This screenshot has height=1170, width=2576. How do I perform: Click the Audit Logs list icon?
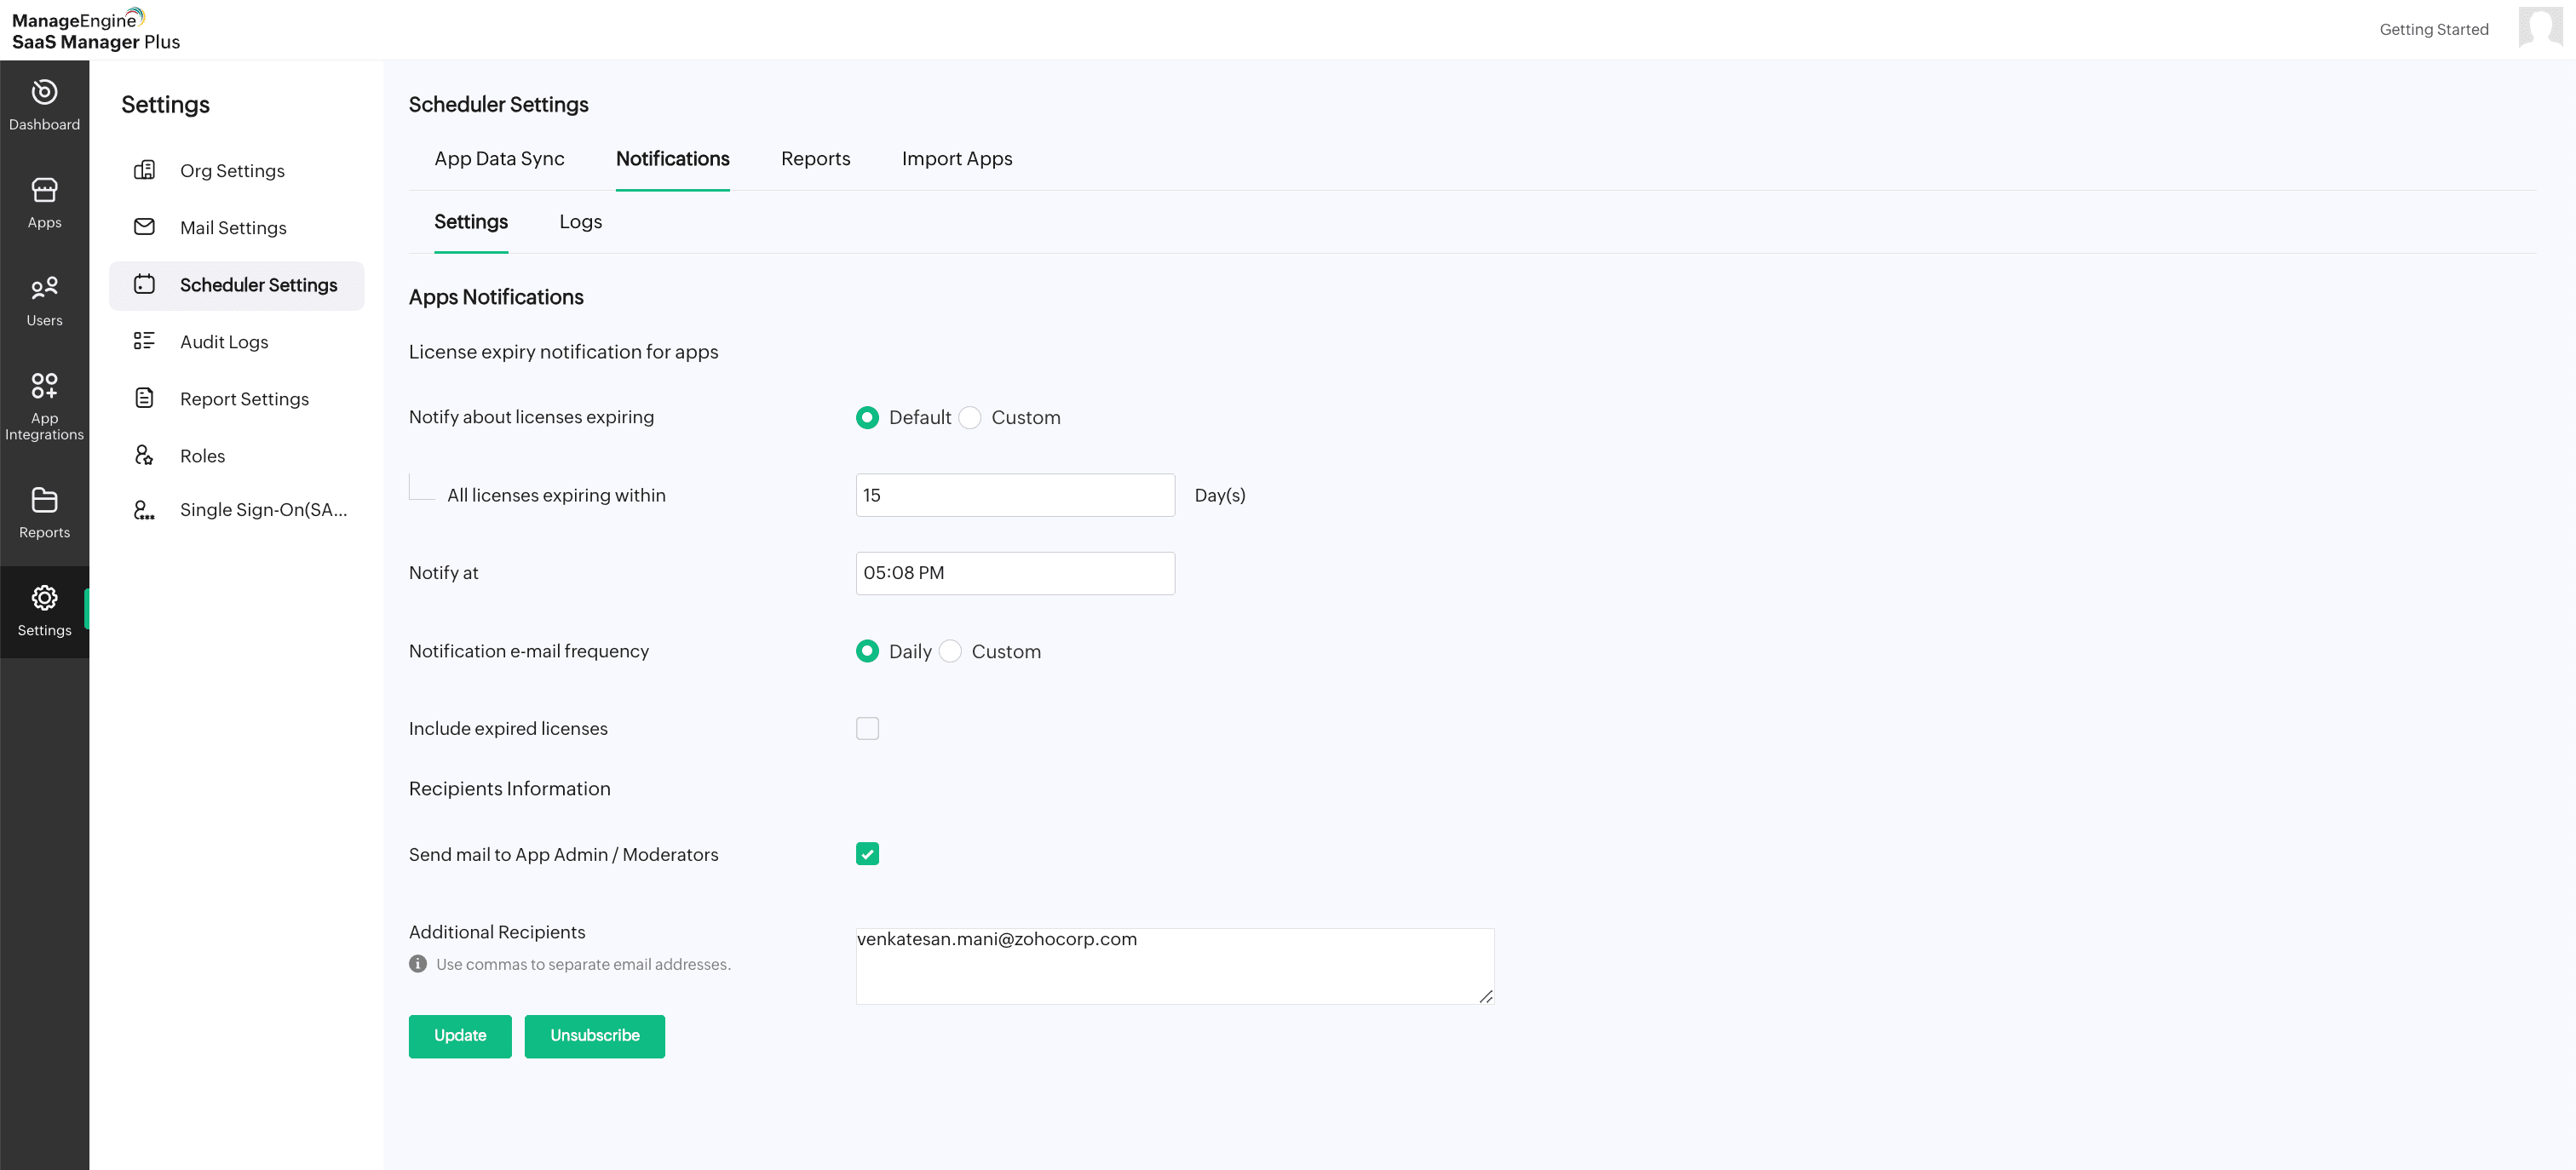(144, 341)
